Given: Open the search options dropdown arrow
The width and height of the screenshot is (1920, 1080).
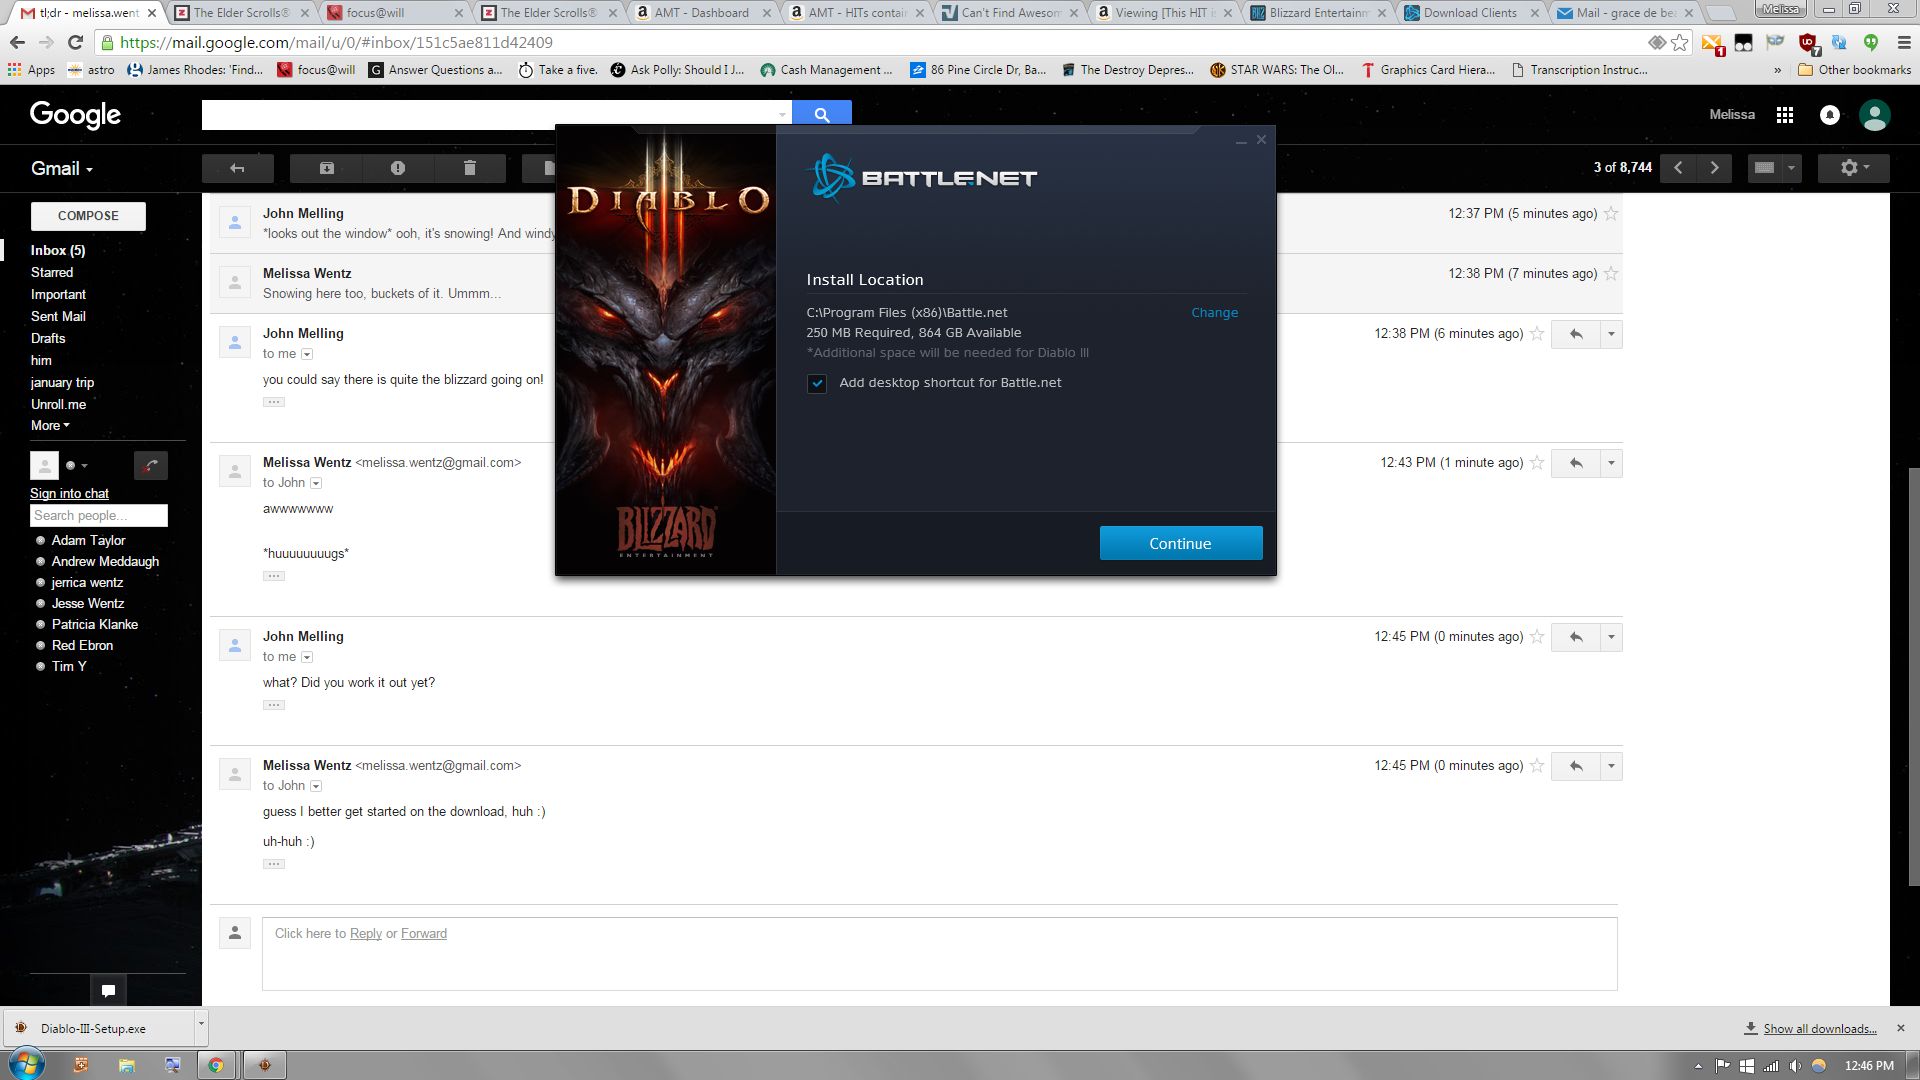Looking at the screenshot, I should click(x=782, y=115).
